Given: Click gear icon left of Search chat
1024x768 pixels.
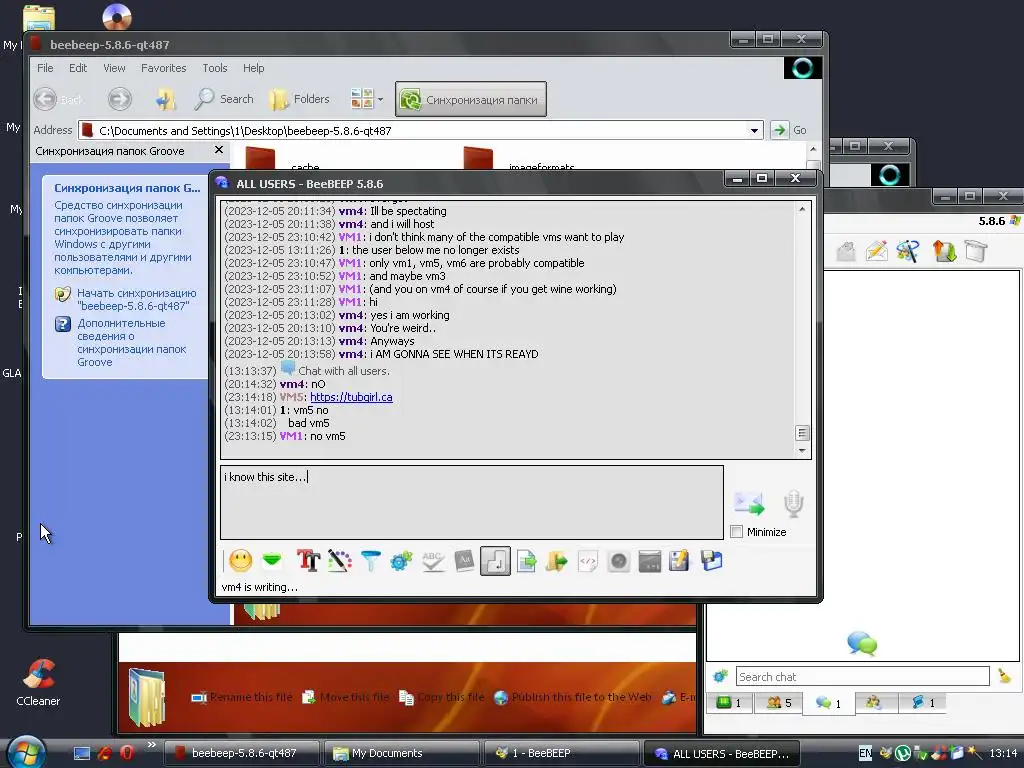Looking at the screenshot, I should click(x=720, y=677).
